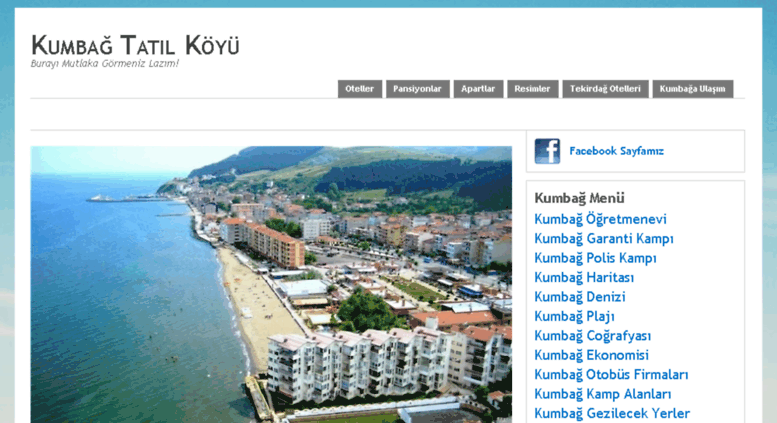Image resolution: width=777 pixels, height=423 pixels.
Task: Click the aerial beach photo of Kumbağ
Action: 271,284
